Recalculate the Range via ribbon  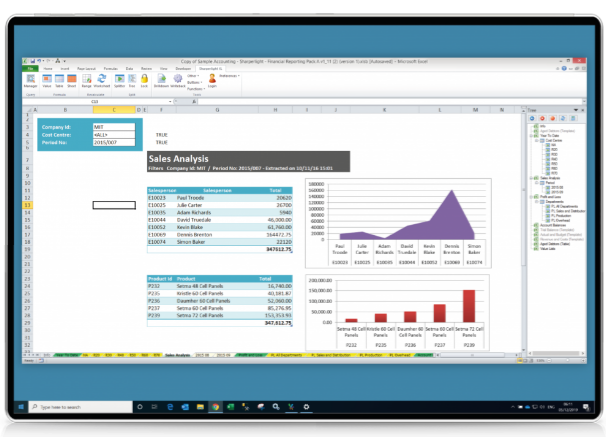[87, 81]
